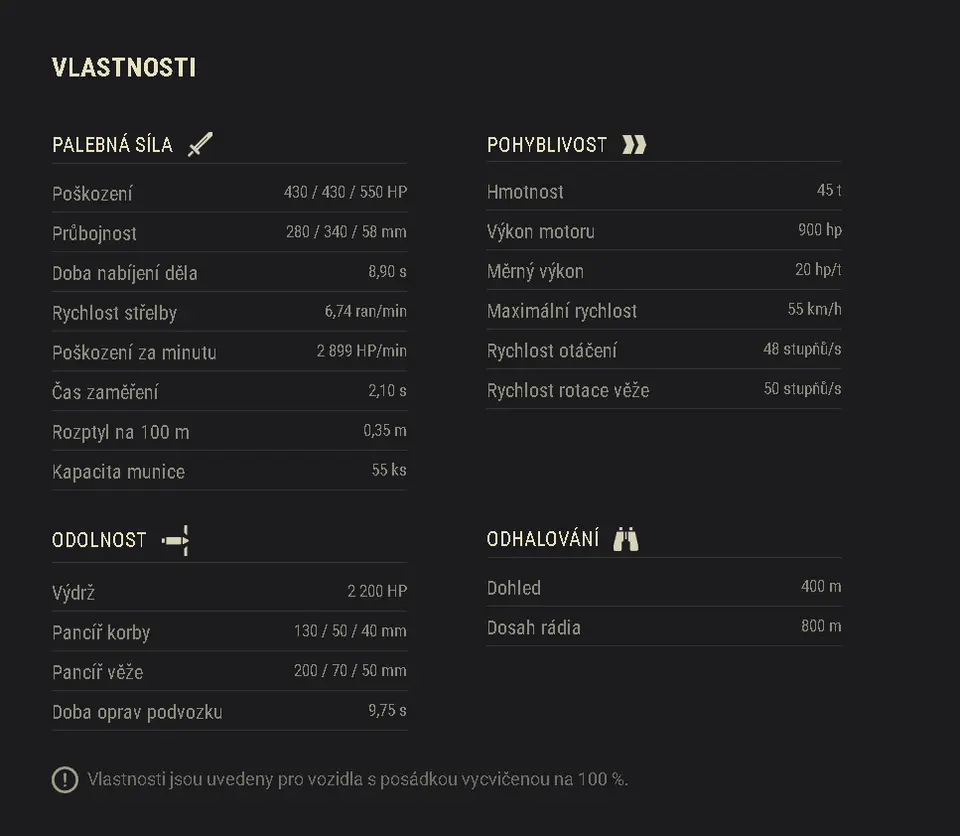Viewport: 960px width, 836px height.
Task: Click the armor icon next to Odolnost
Action: click(x=176, y=541)
